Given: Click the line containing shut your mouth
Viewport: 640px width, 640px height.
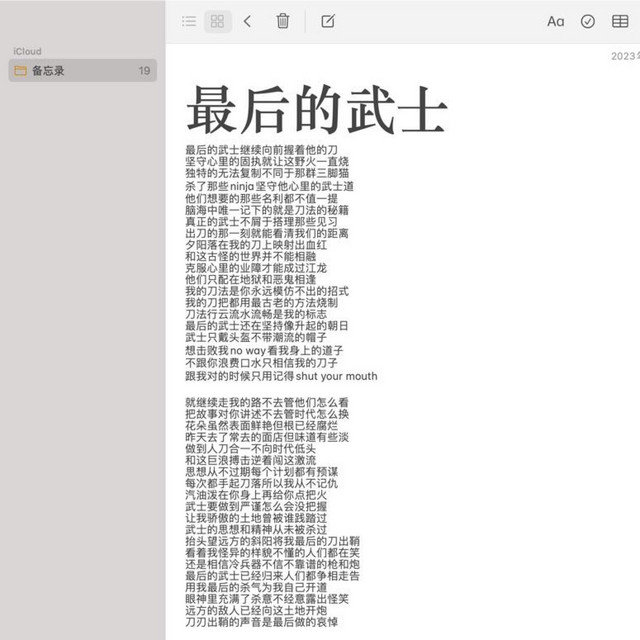Looking at the screenshot, I should [281, 377].
